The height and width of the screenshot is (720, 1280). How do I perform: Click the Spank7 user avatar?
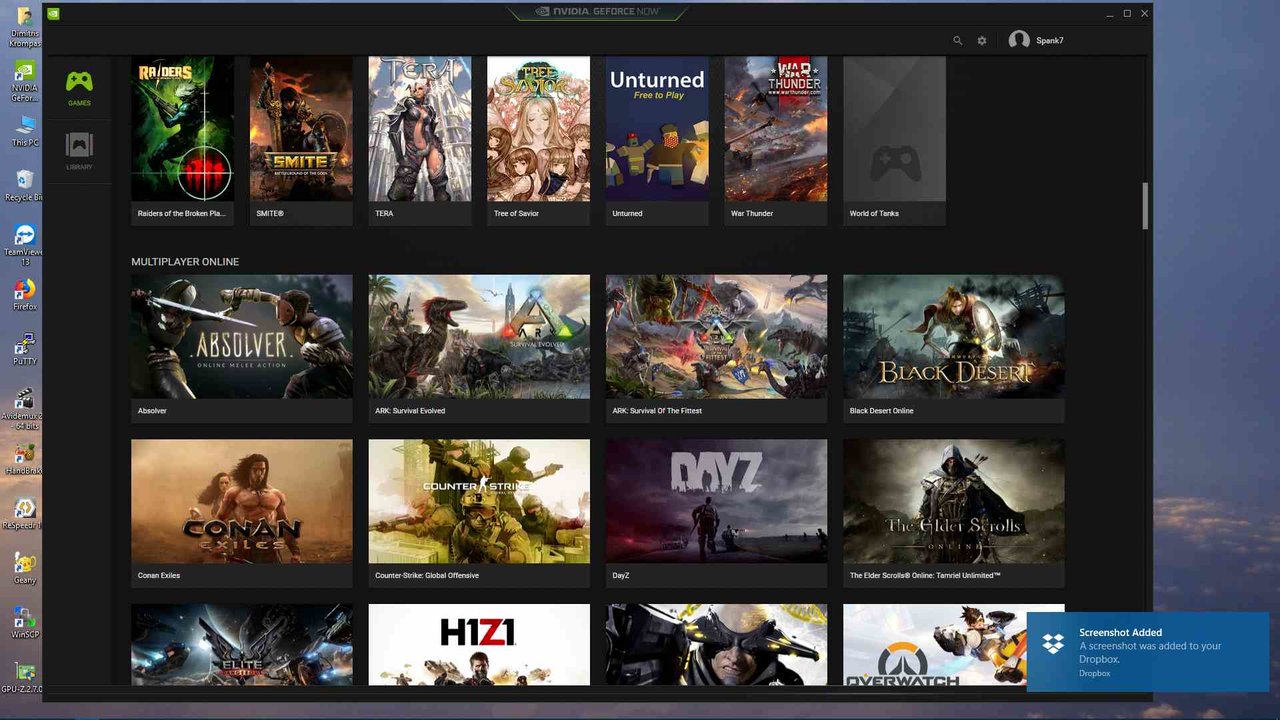[1019, 40]
